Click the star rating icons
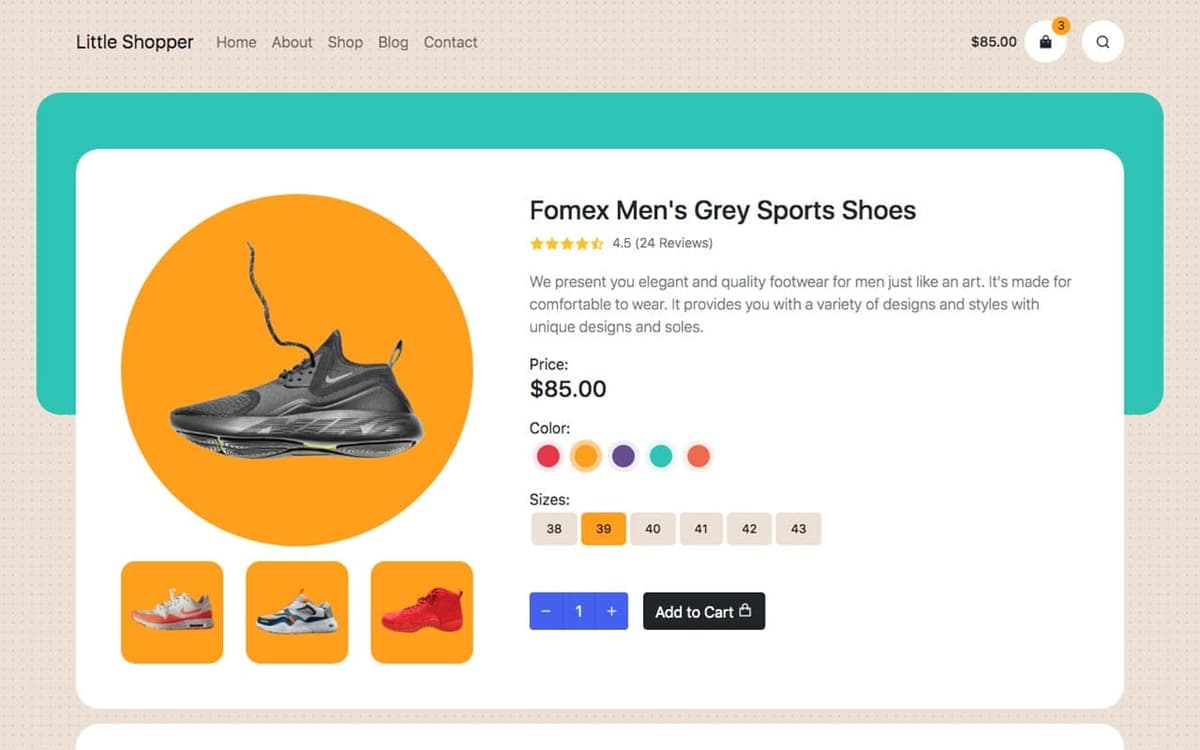This screenshot has height=750, width=1200. click(566, 243)
